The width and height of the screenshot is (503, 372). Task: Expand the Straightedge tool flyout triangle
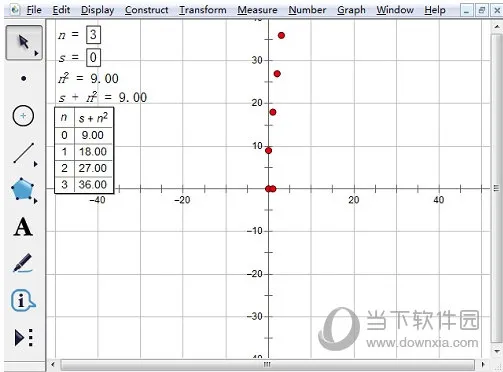[36, 164]
